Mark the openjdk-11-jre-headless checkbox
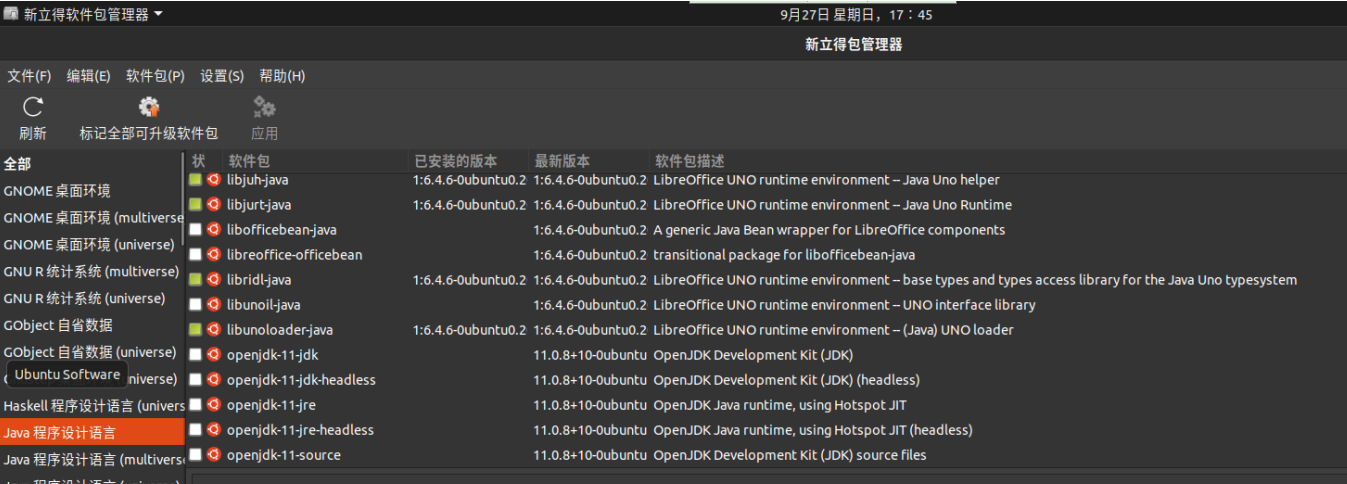This screenshot has height=484, width=1347. pyautogui.click(x=195, y=430)
